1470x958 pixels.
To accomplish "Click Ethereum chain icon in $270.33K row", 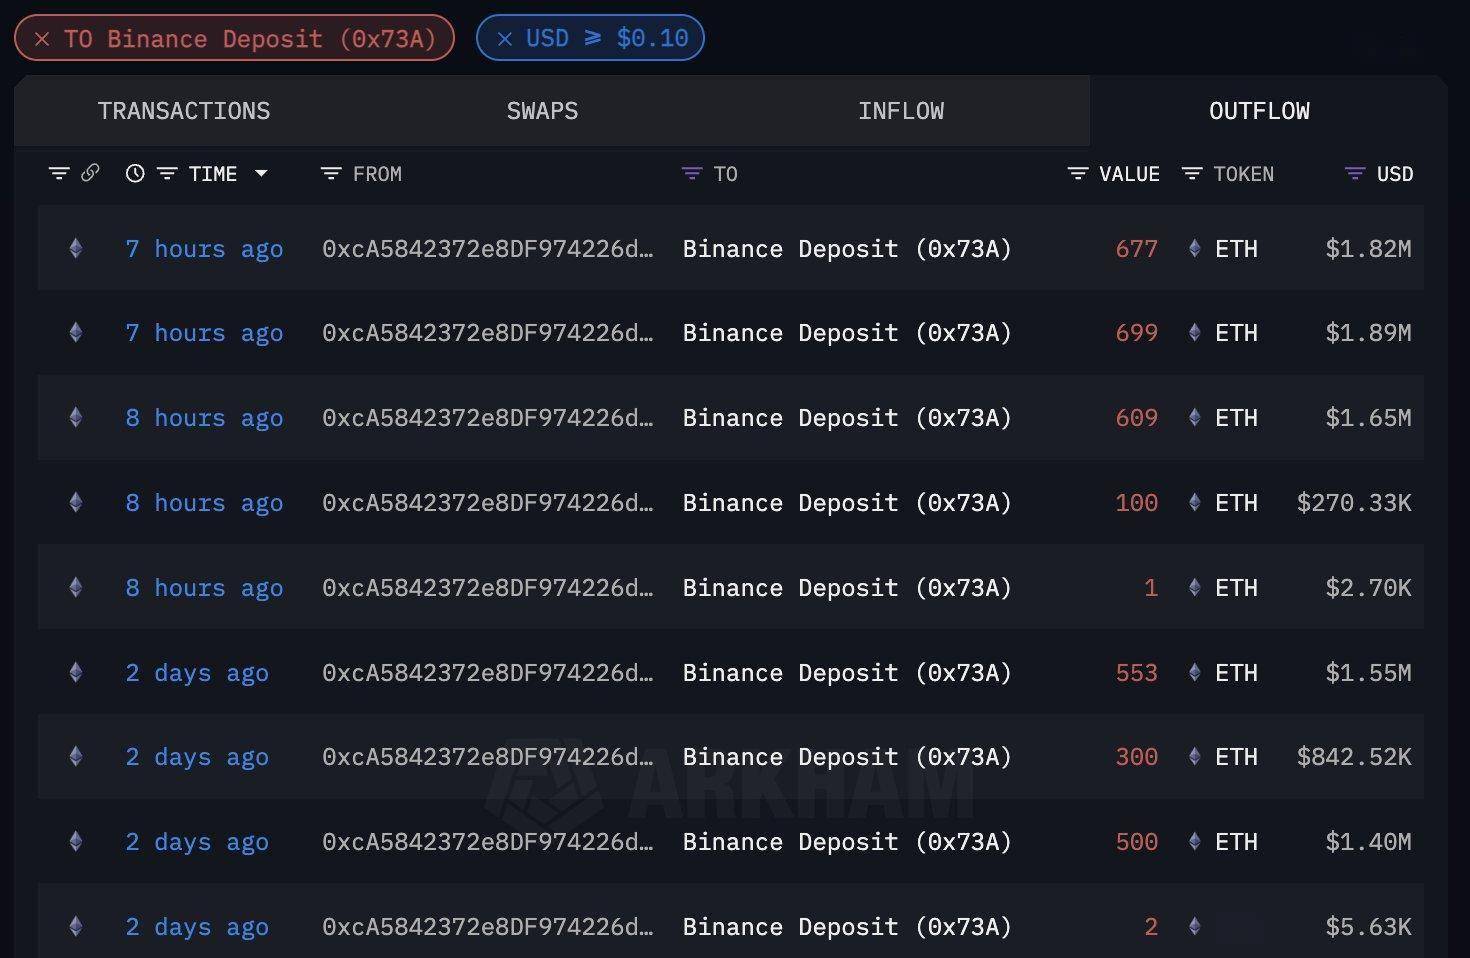I will coord(75,502).
